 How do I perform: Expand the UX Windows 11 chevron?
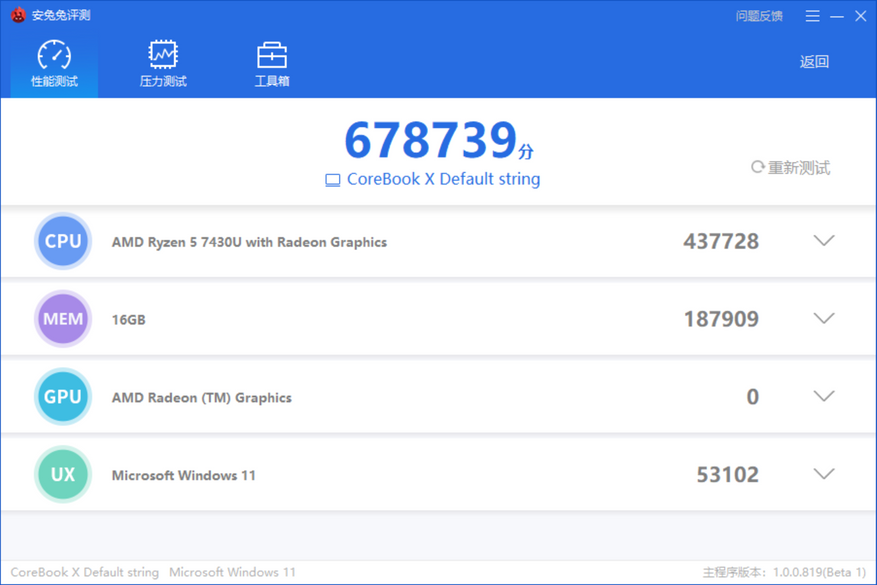(824, 474)
